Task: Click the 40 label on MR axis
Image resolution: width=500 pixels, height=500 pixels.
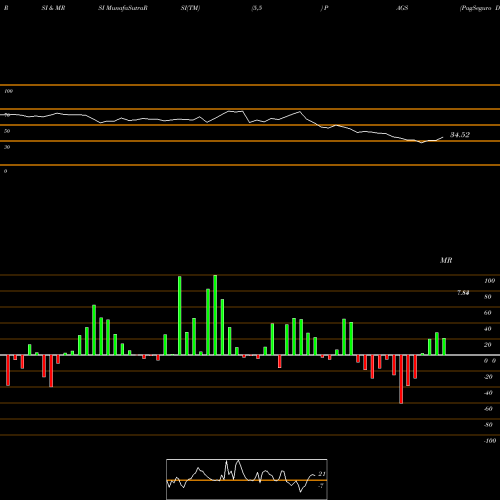Action: 488,329
